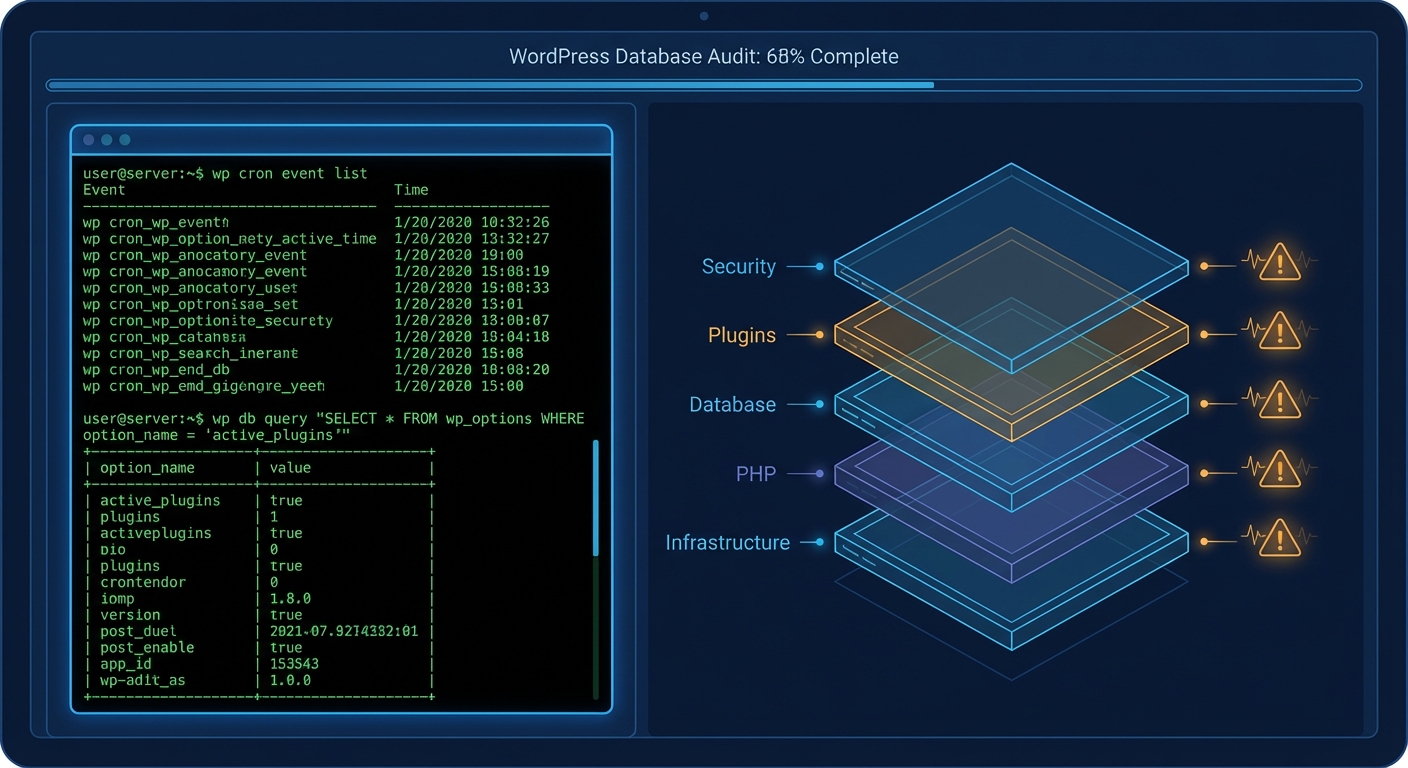Click the WordPress Database Audit title
1408x768 pixels.
(x=703, y=56)
